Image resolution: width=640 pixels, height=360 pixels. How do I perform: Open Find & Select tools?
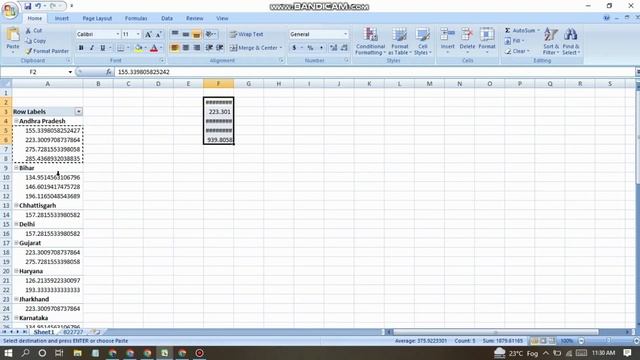(571, 41)
